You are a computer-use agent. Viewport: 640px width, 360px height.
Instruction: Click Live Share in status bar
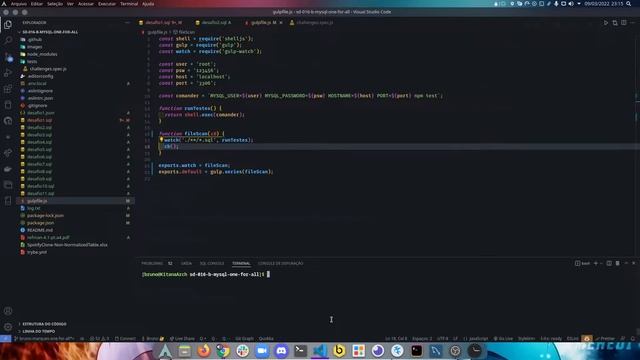pyautogui.click(x=182, y=338)
